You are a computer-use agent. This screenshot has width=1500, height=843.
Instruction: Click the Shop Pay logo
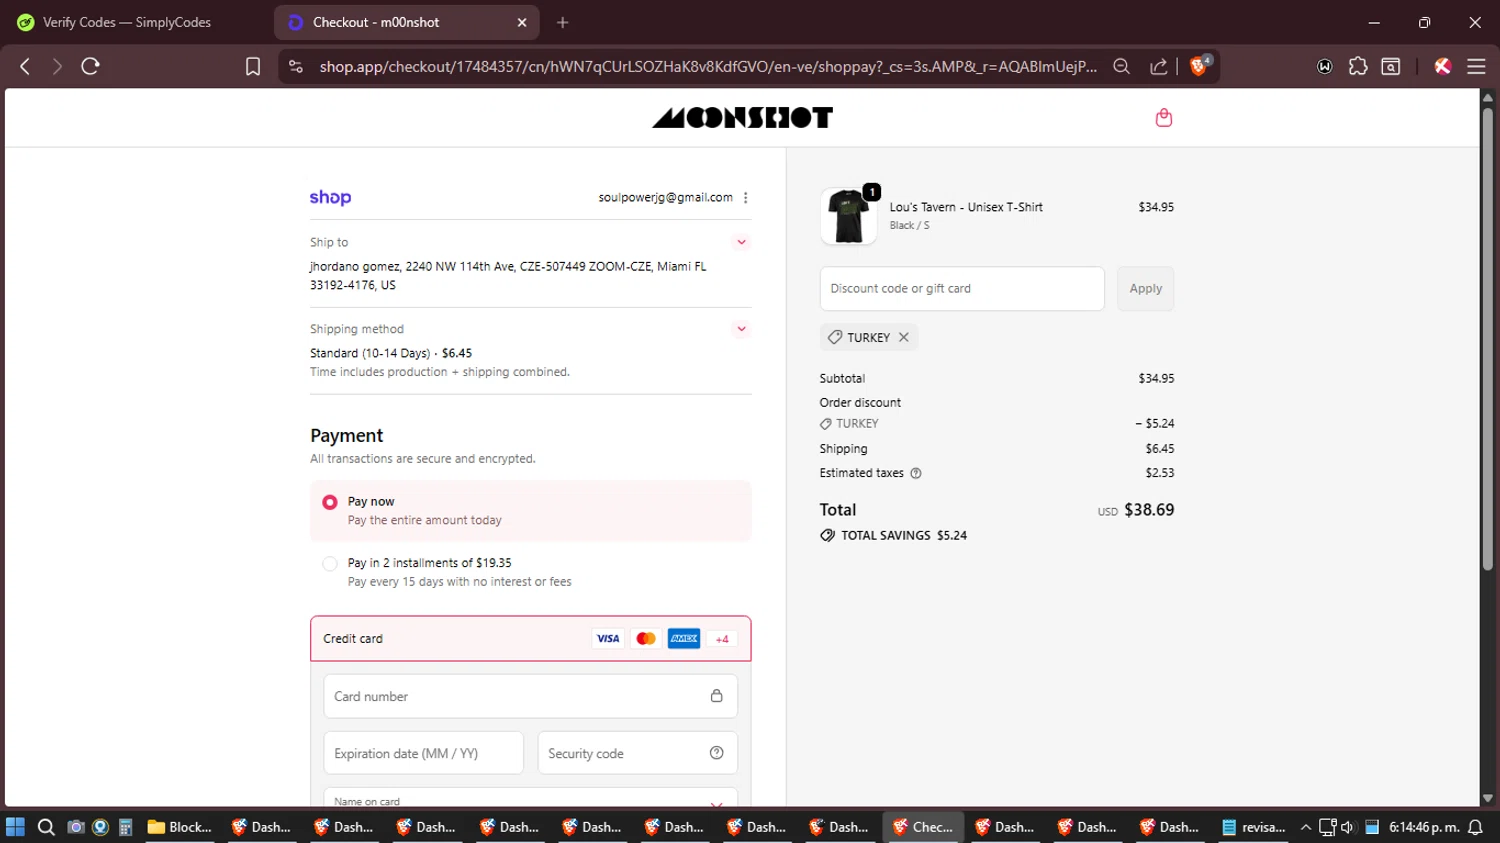(x=330, y=197)
